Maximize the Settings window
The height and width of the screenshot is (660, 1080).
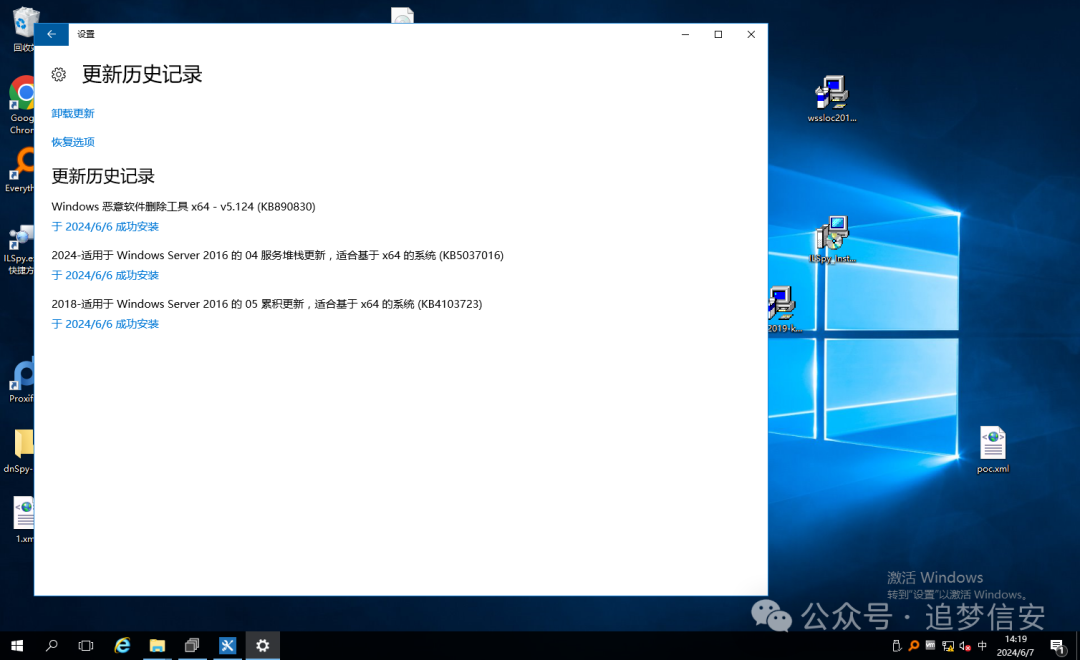[718, 34]
